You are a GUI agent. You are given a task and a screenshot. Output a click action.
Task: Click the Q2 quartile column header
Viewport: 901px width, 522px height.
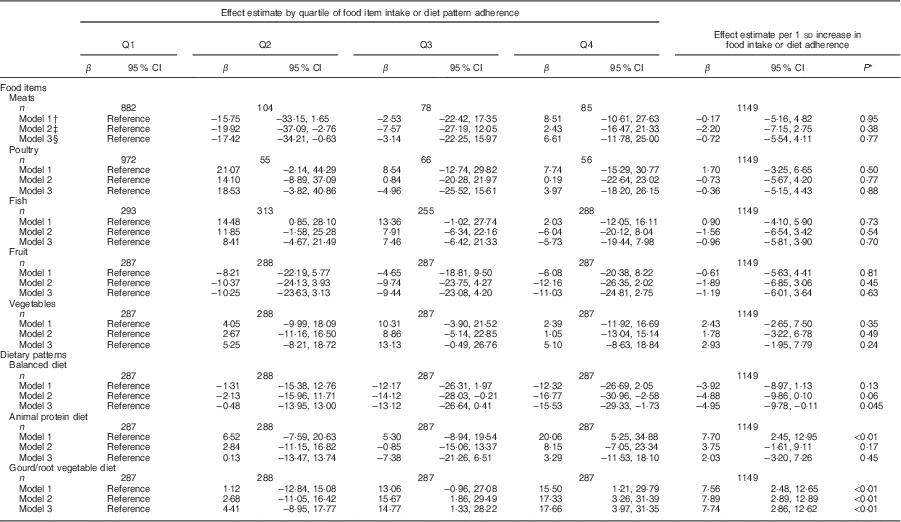click(266, 46)
